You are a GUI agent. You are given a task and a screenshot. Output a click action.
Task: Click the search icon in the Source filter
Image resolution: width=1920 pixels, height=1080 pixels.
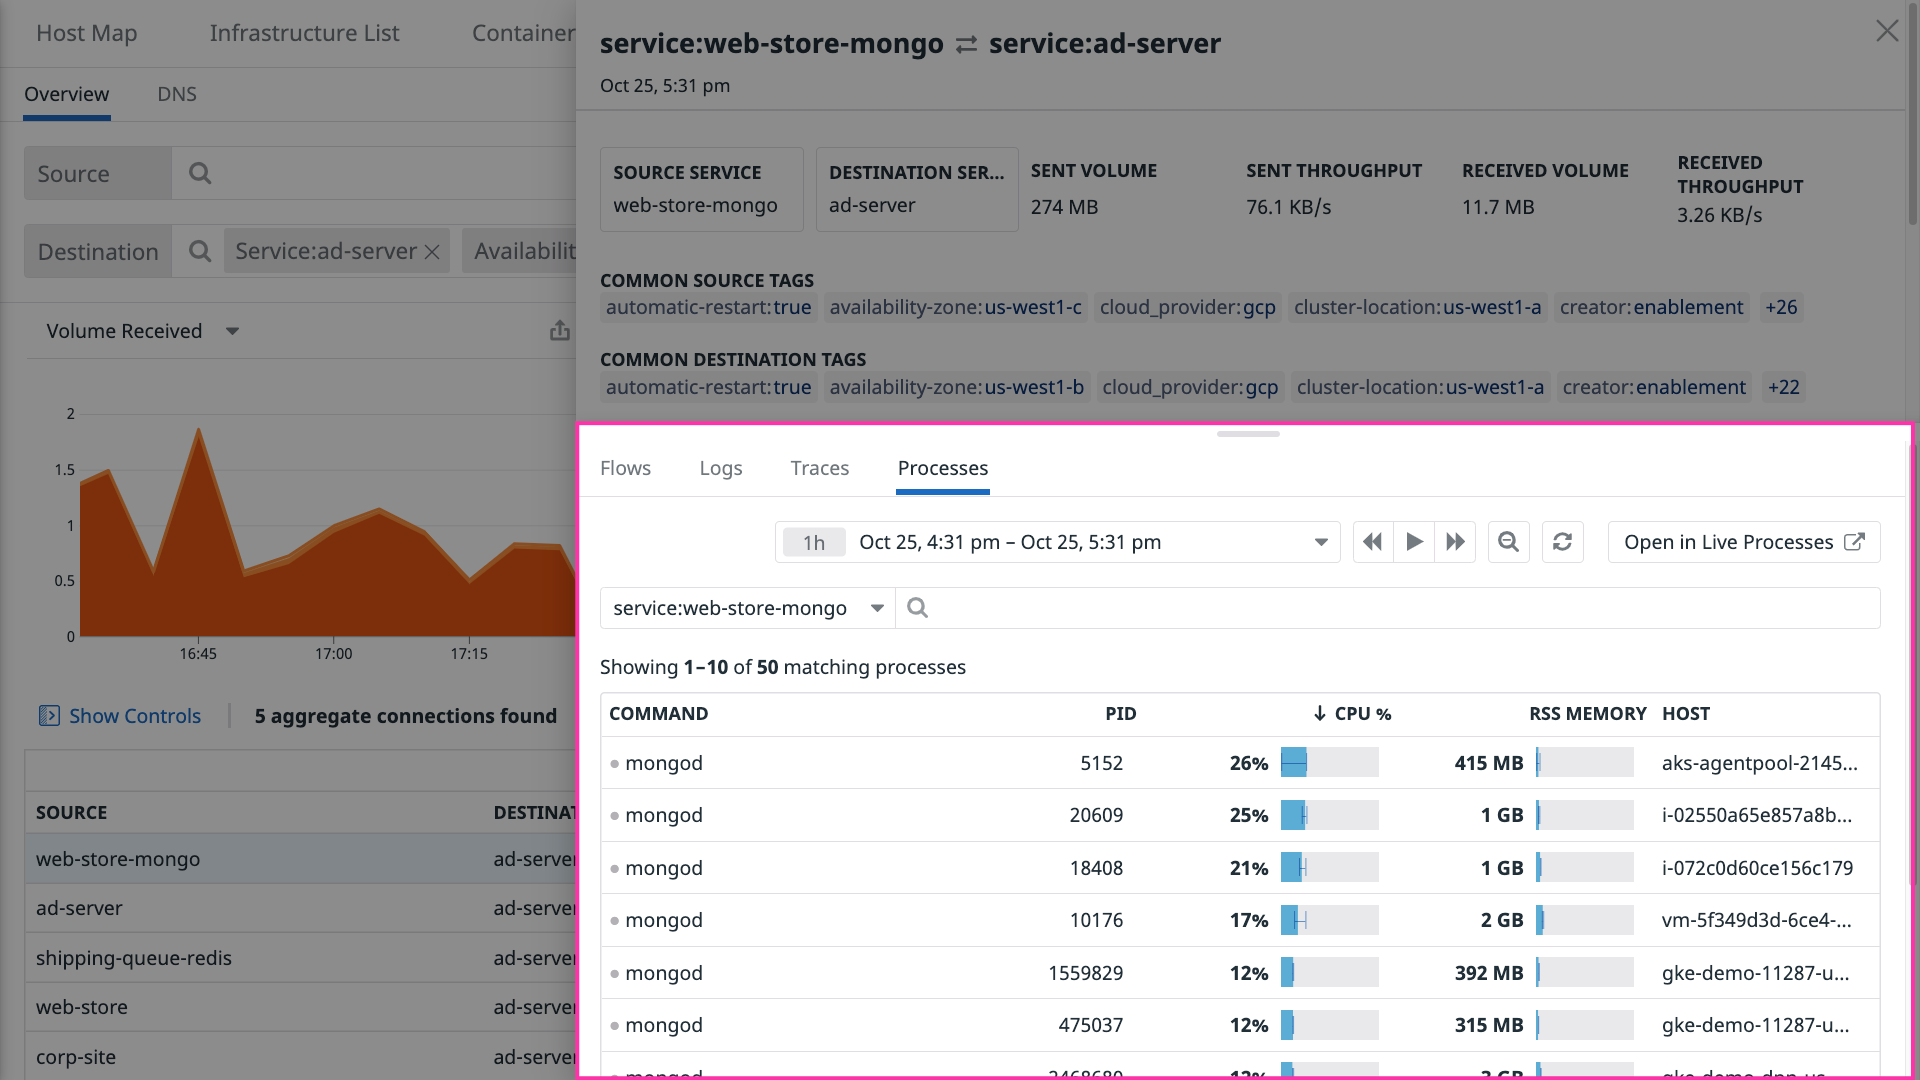pyautogui.click(x=199, y=173)
